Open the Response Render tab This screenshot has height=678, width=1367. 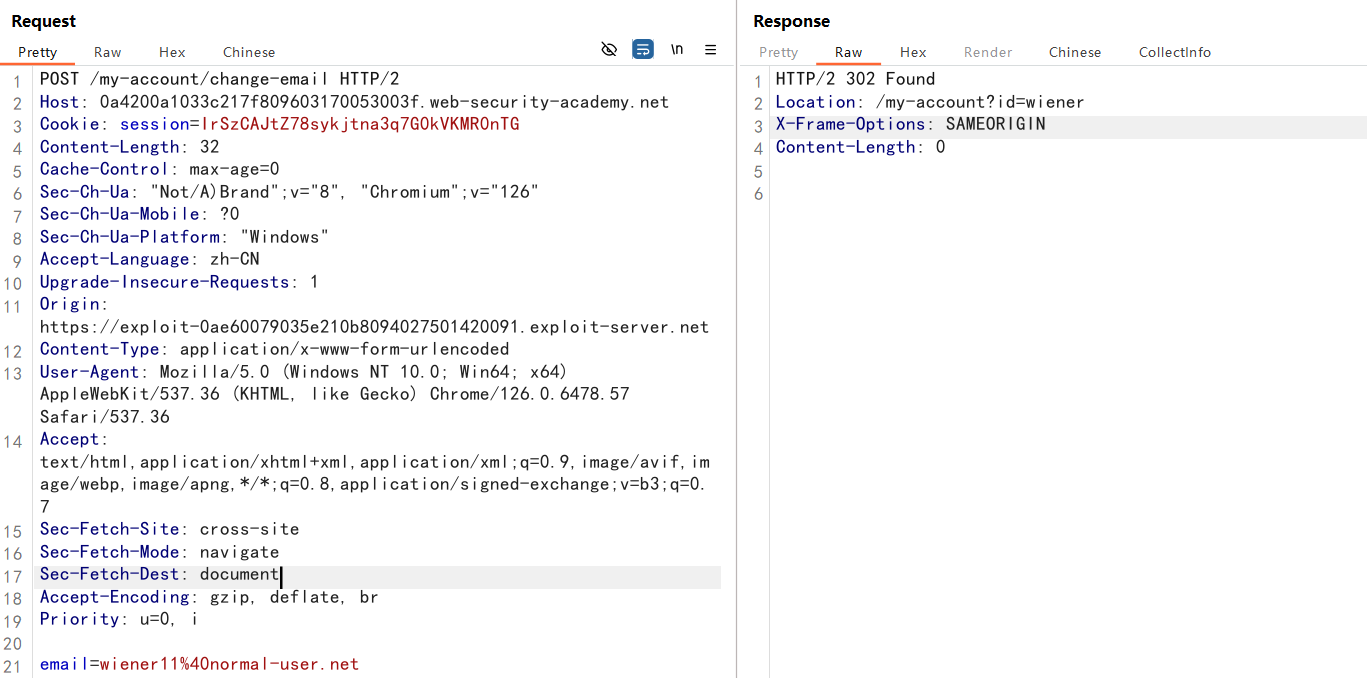pyautogui.click(x=988, y=52)
